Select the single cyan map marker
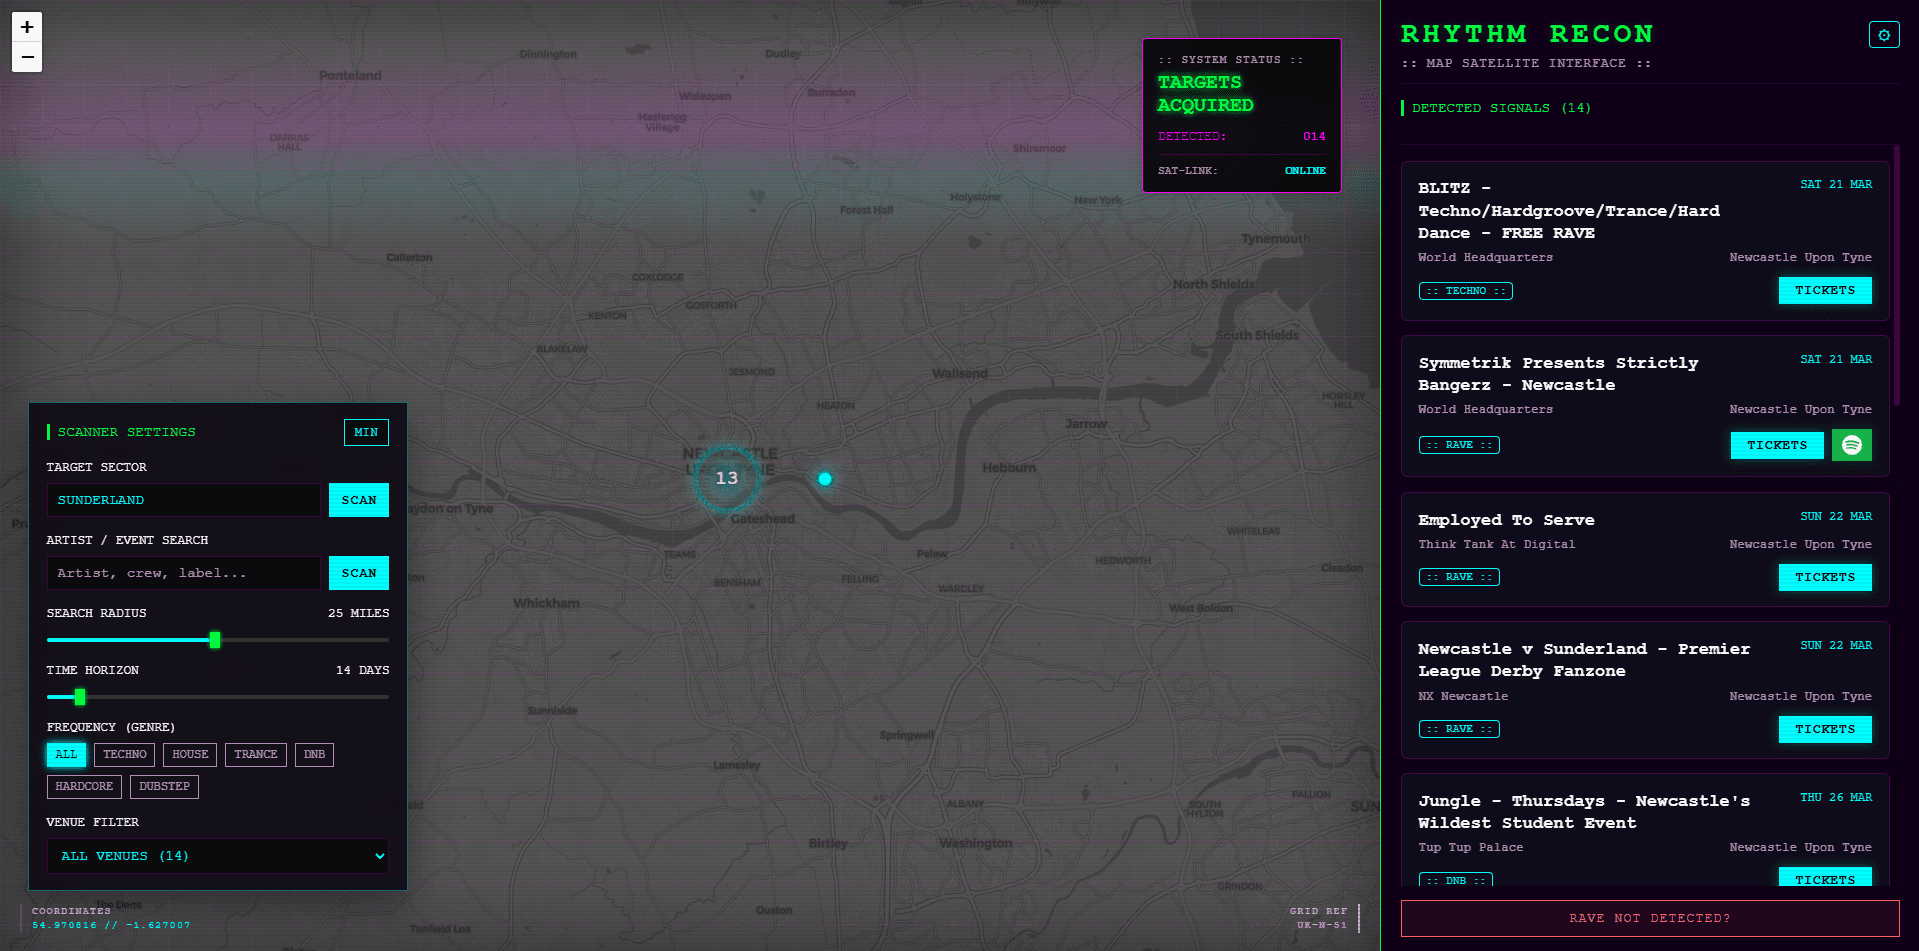Viewport: 1919px width, 951px height. tap(825, 479)
